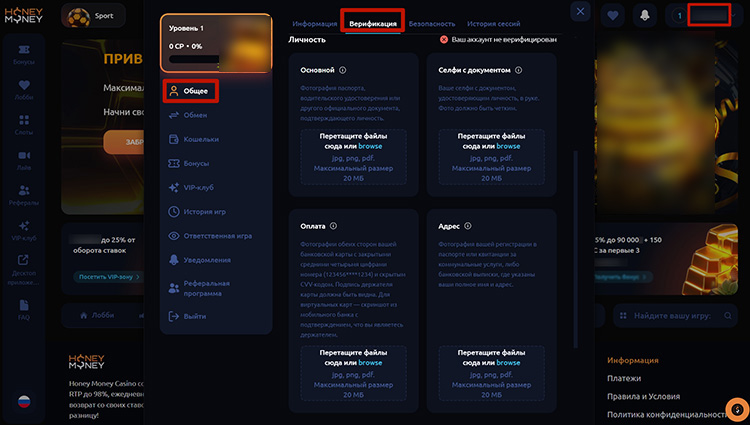750x425 pixels.
Task: Click info icon next to Адрес
Action: 469,226
